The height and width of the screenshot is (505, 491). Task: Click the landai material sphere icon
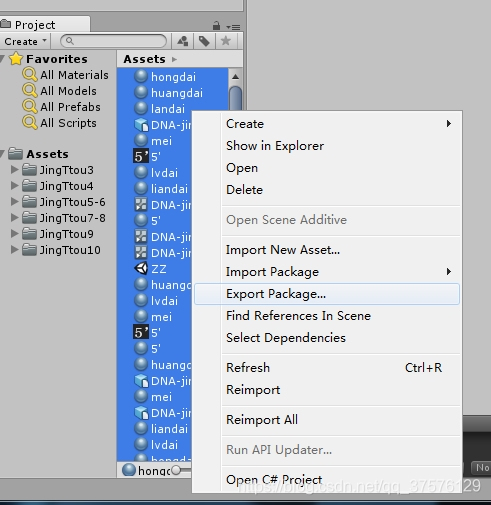[x=141, y=108]
